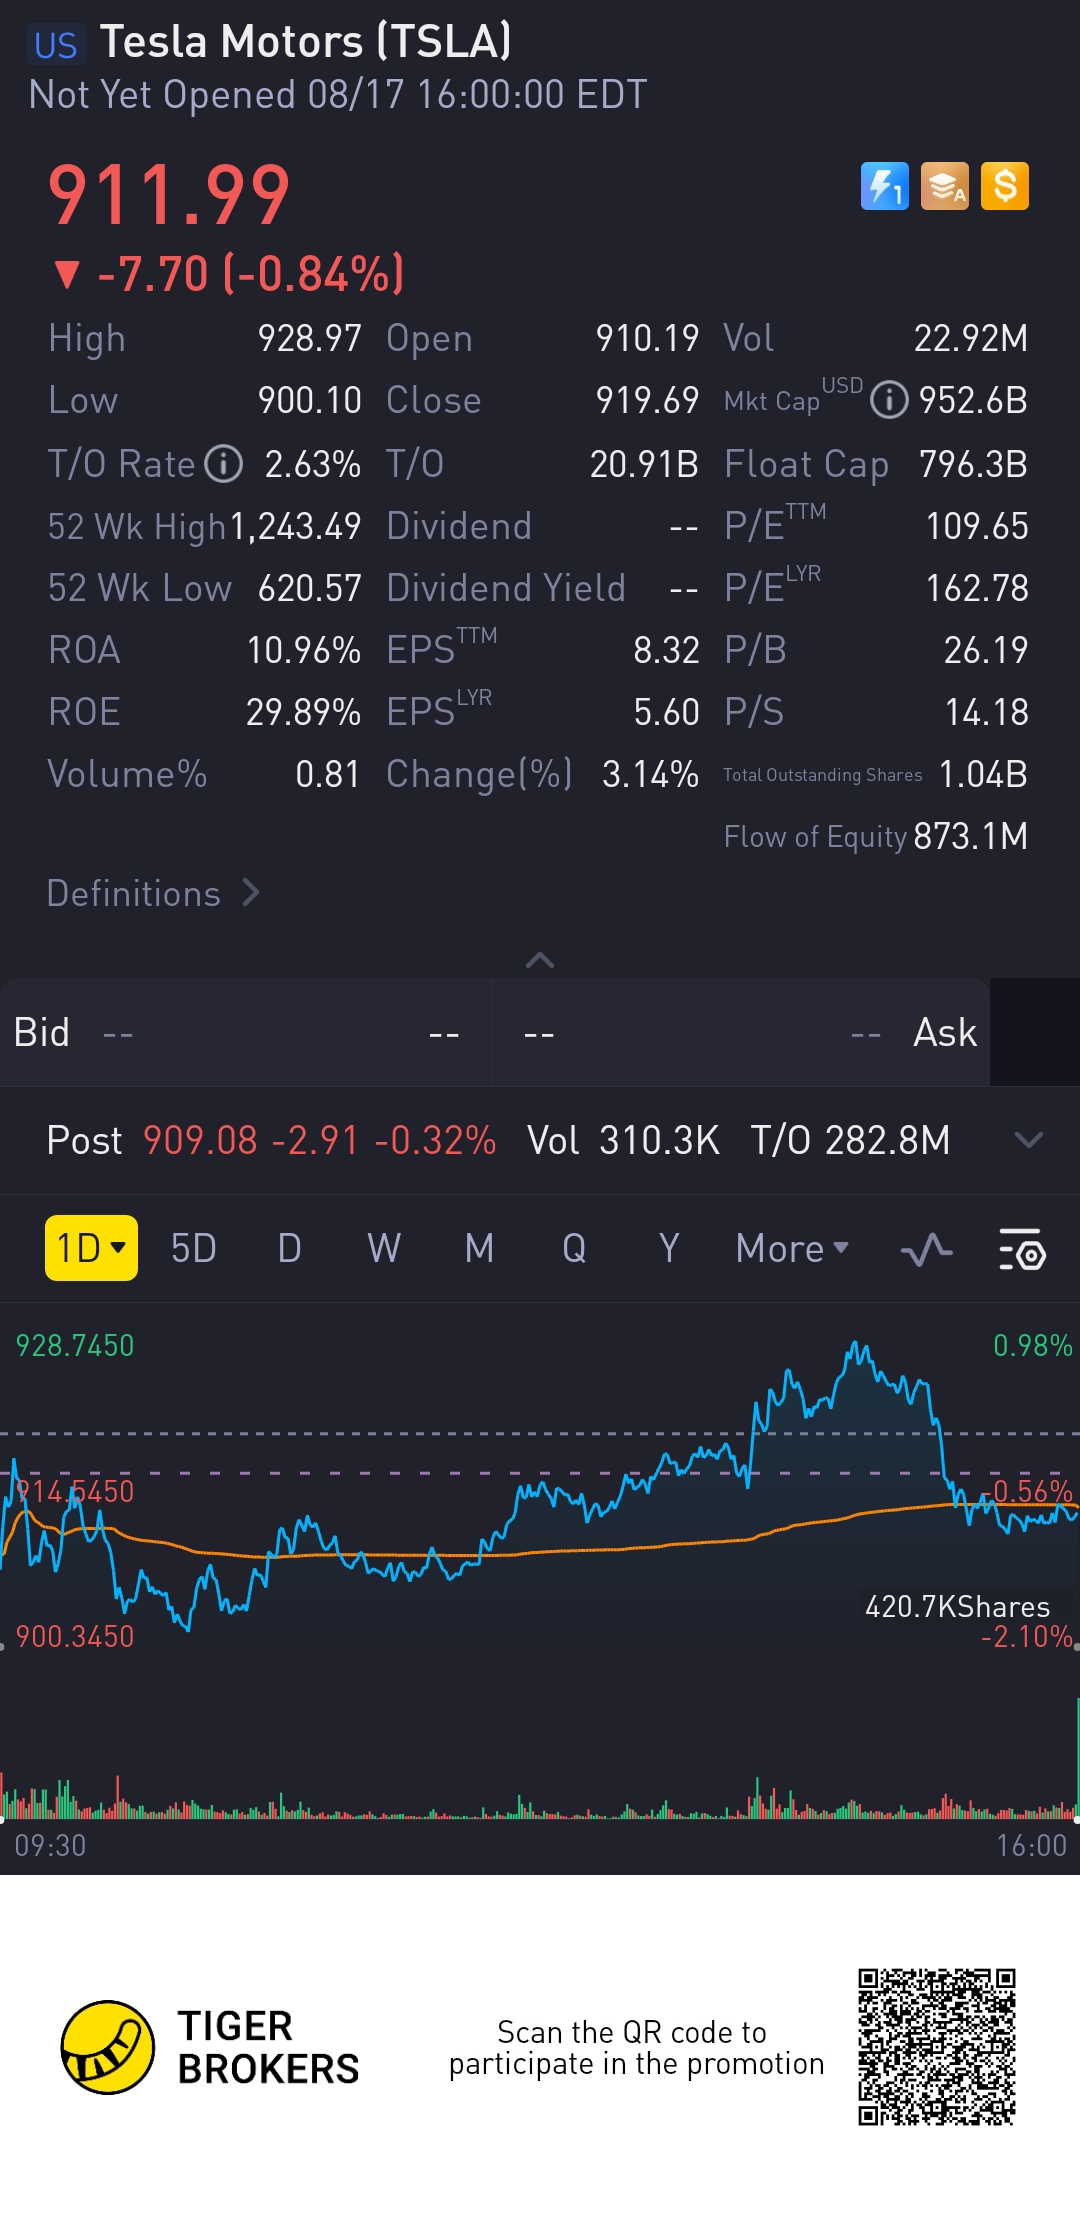Open the chart indicator waveform icon

pos(926,1249)
